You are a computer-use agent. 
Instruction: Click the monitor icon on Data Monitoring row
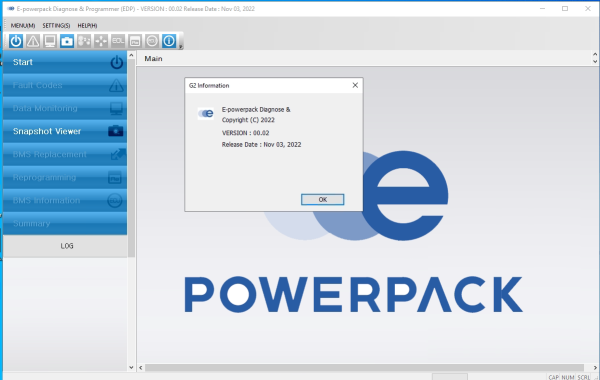(116, 109)
